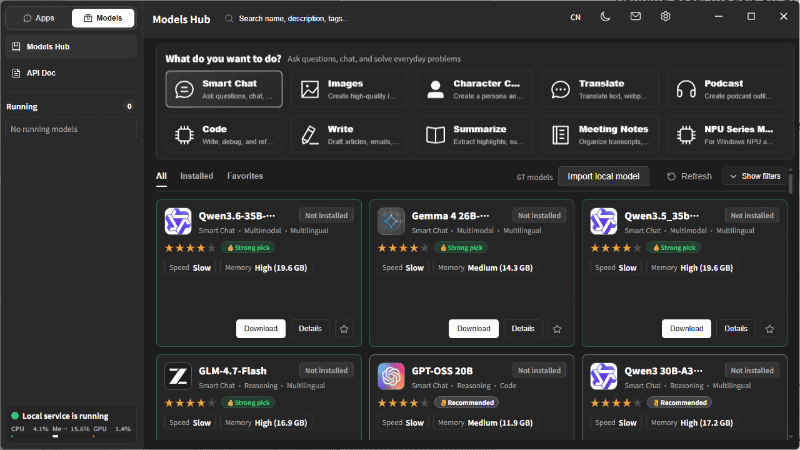Open Models Hub in the sidebar
Image resolution: width=800 pixels, height=450 pixels.
[71, 46]
